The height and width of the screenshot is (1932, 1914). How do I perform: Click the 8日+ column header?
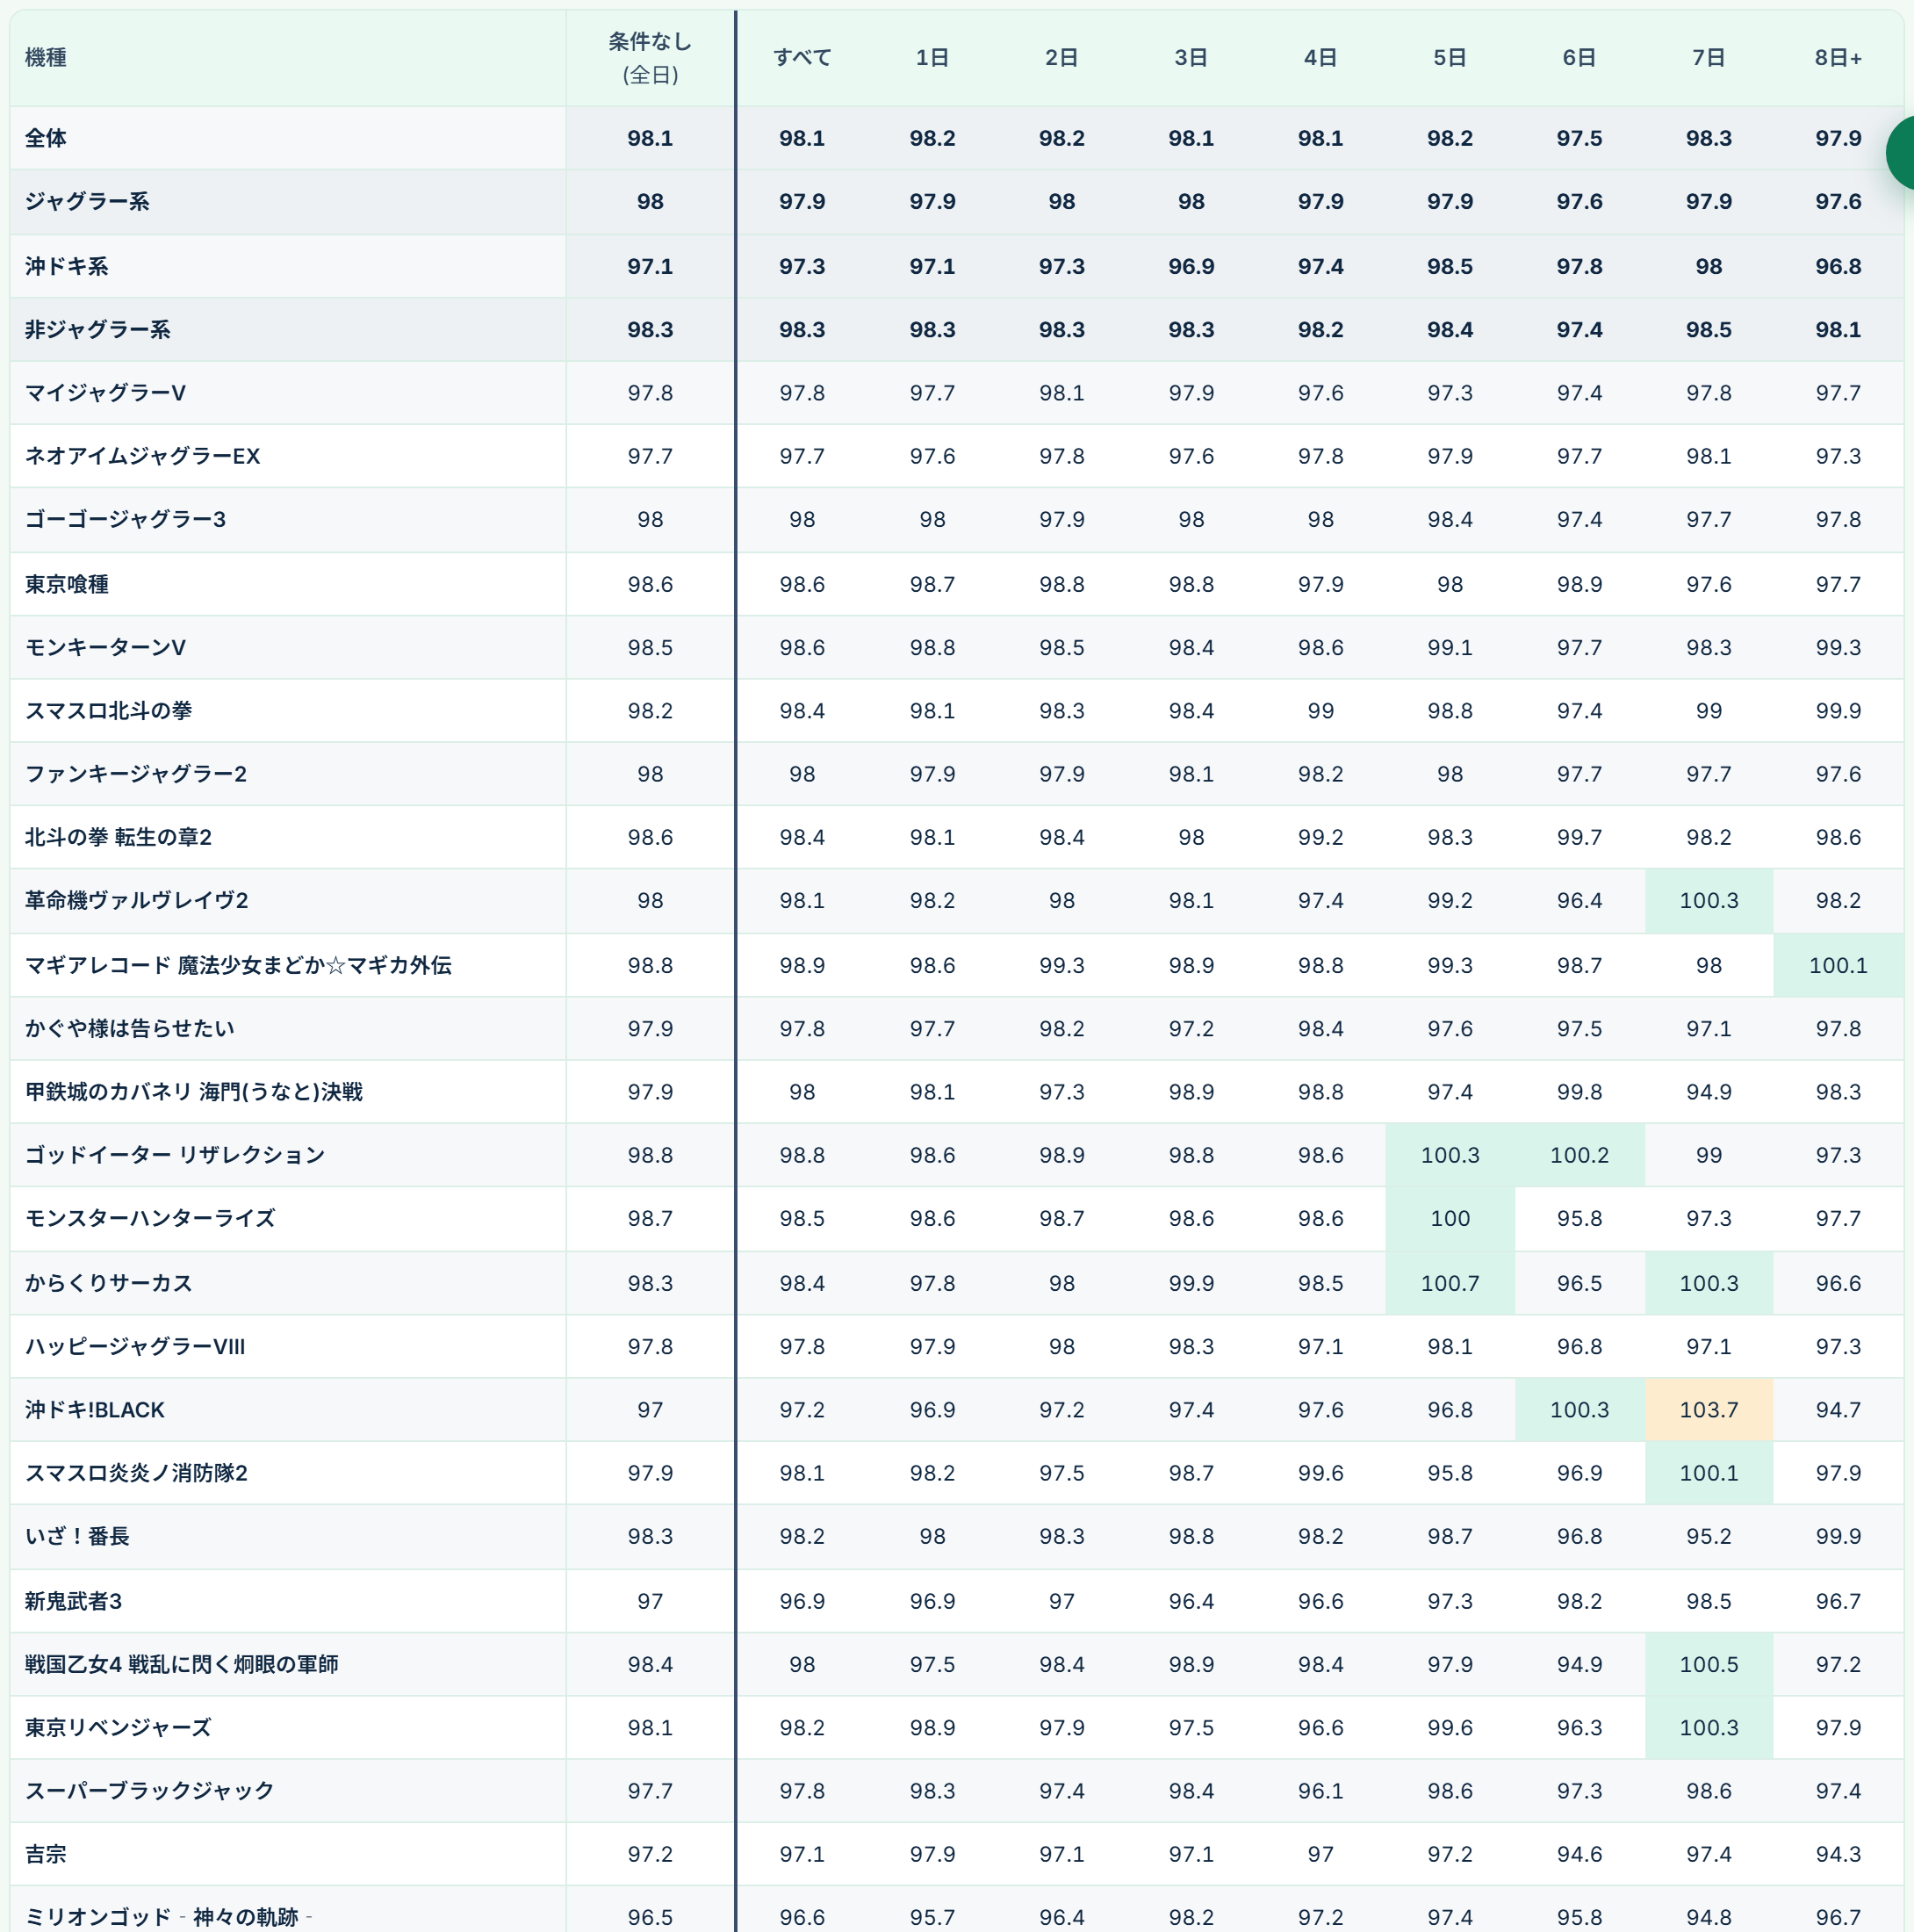(1838, 58)
